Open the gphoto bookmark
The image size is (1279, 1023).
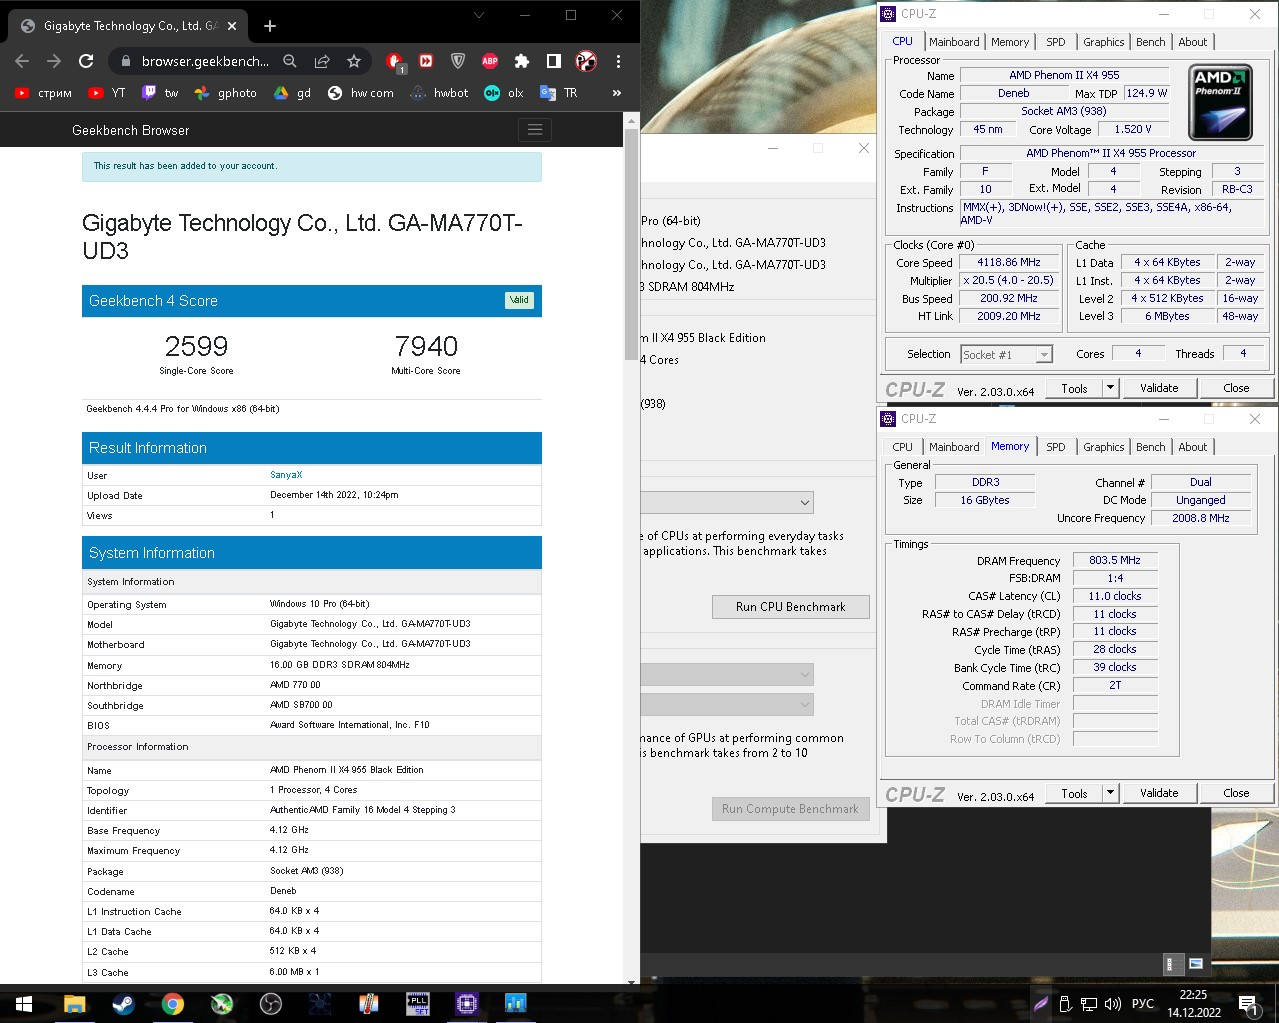click(x=226, y=93)
